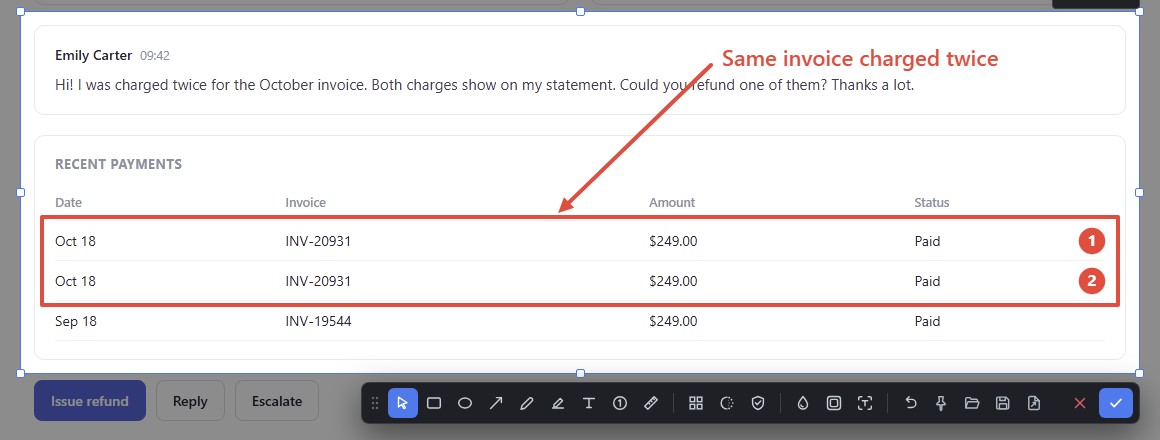Activate the Text annotation tool
This screenshot has width=1160, height=440.
(x=589, y=403)
